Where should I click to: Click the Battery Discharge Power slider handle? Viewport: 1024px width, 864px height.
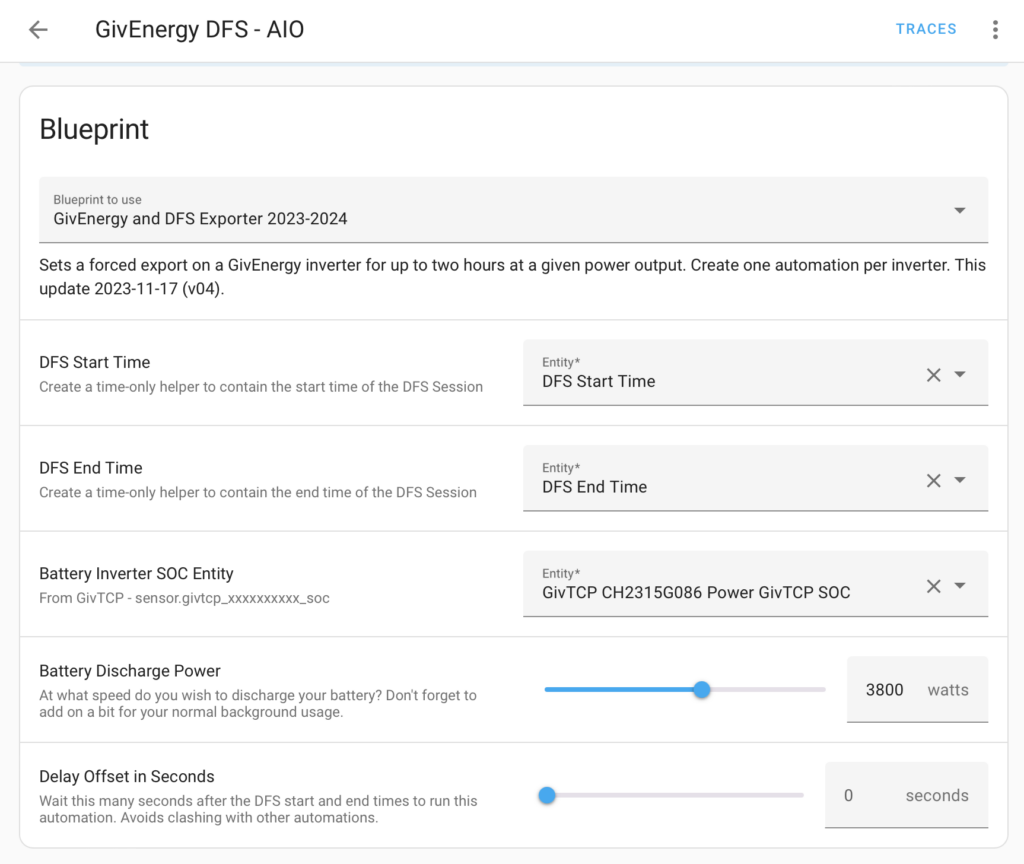click(701, 690)
